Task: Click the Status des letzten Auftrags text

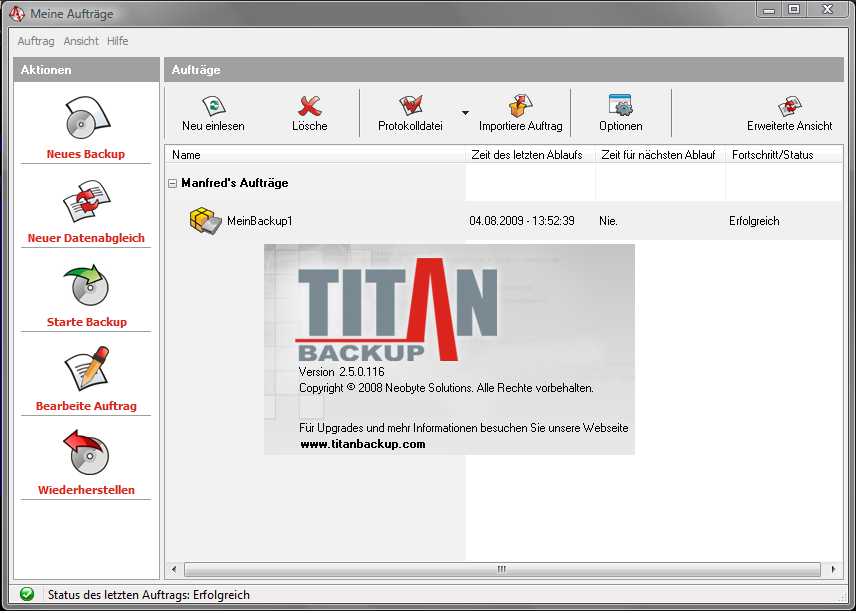Action: 148,595
